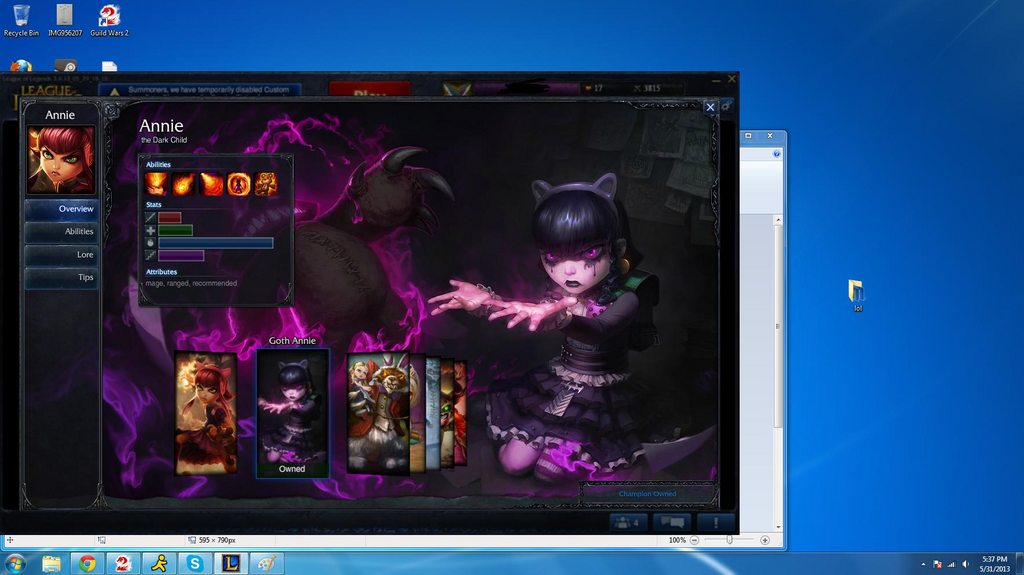Click the ability power stat icon beside blue bar
The width and height of the screenshot is (1024, 575).
click(151, 242)
